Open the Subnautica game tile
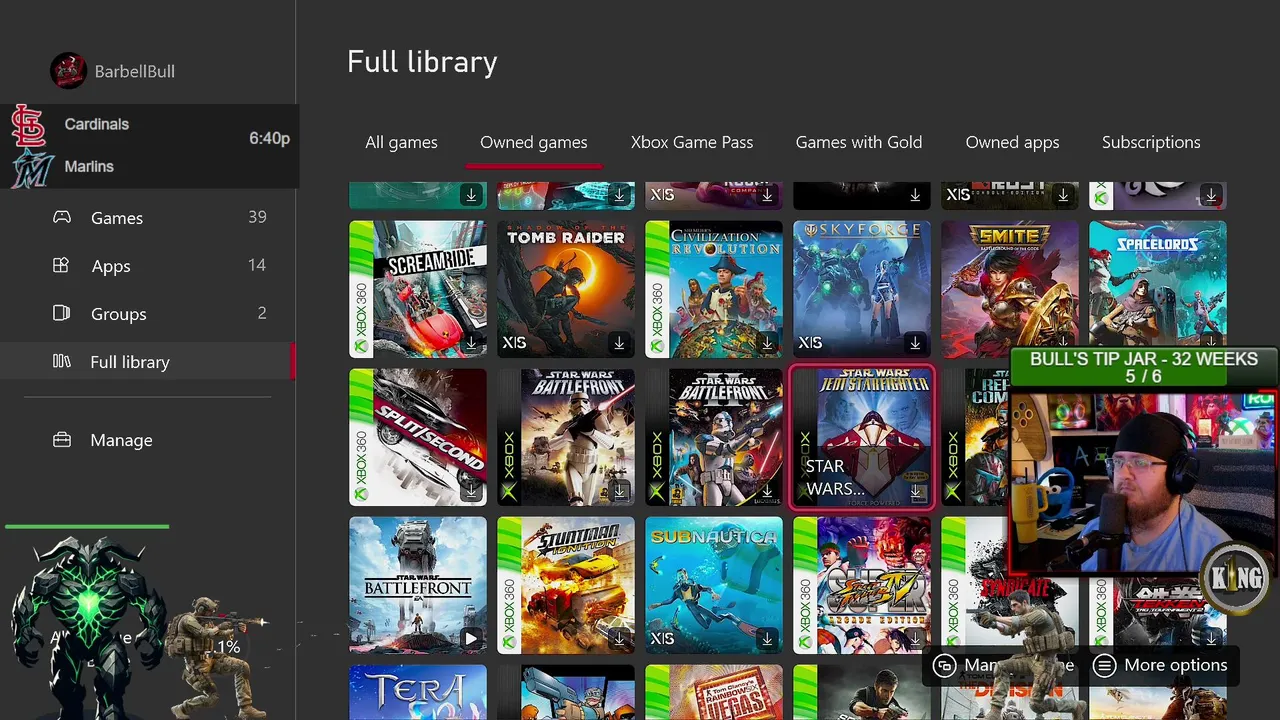Screen dimensions: 1280x720 coord(714,585)
